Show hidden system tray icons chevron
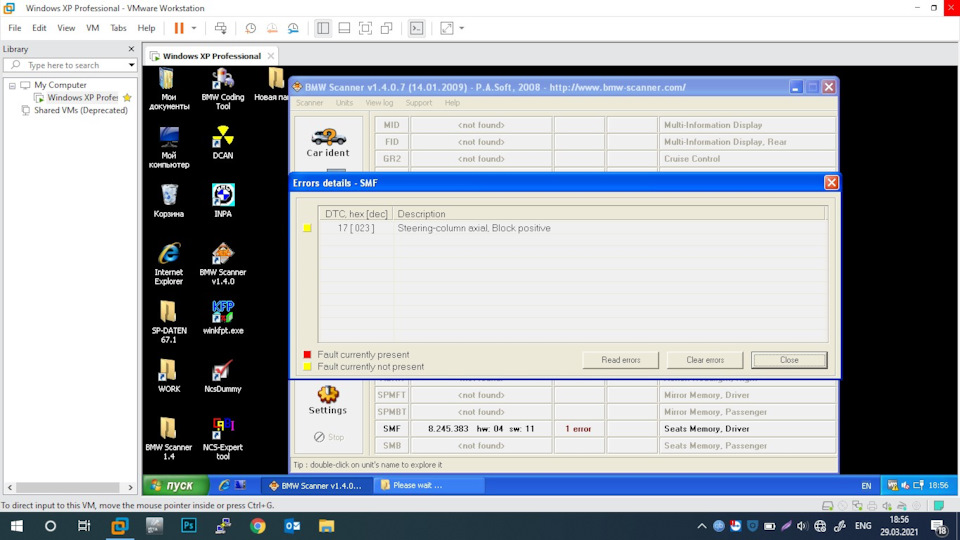Viewport: 960px width, 540px height. 702,526
